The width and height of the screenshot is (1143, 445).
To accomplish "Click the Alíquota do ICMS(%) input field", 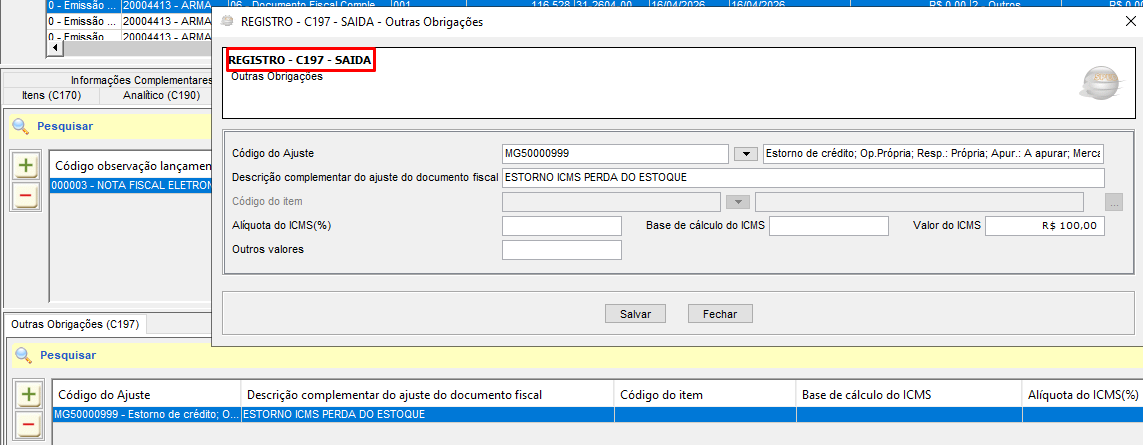I will [561, 226].
